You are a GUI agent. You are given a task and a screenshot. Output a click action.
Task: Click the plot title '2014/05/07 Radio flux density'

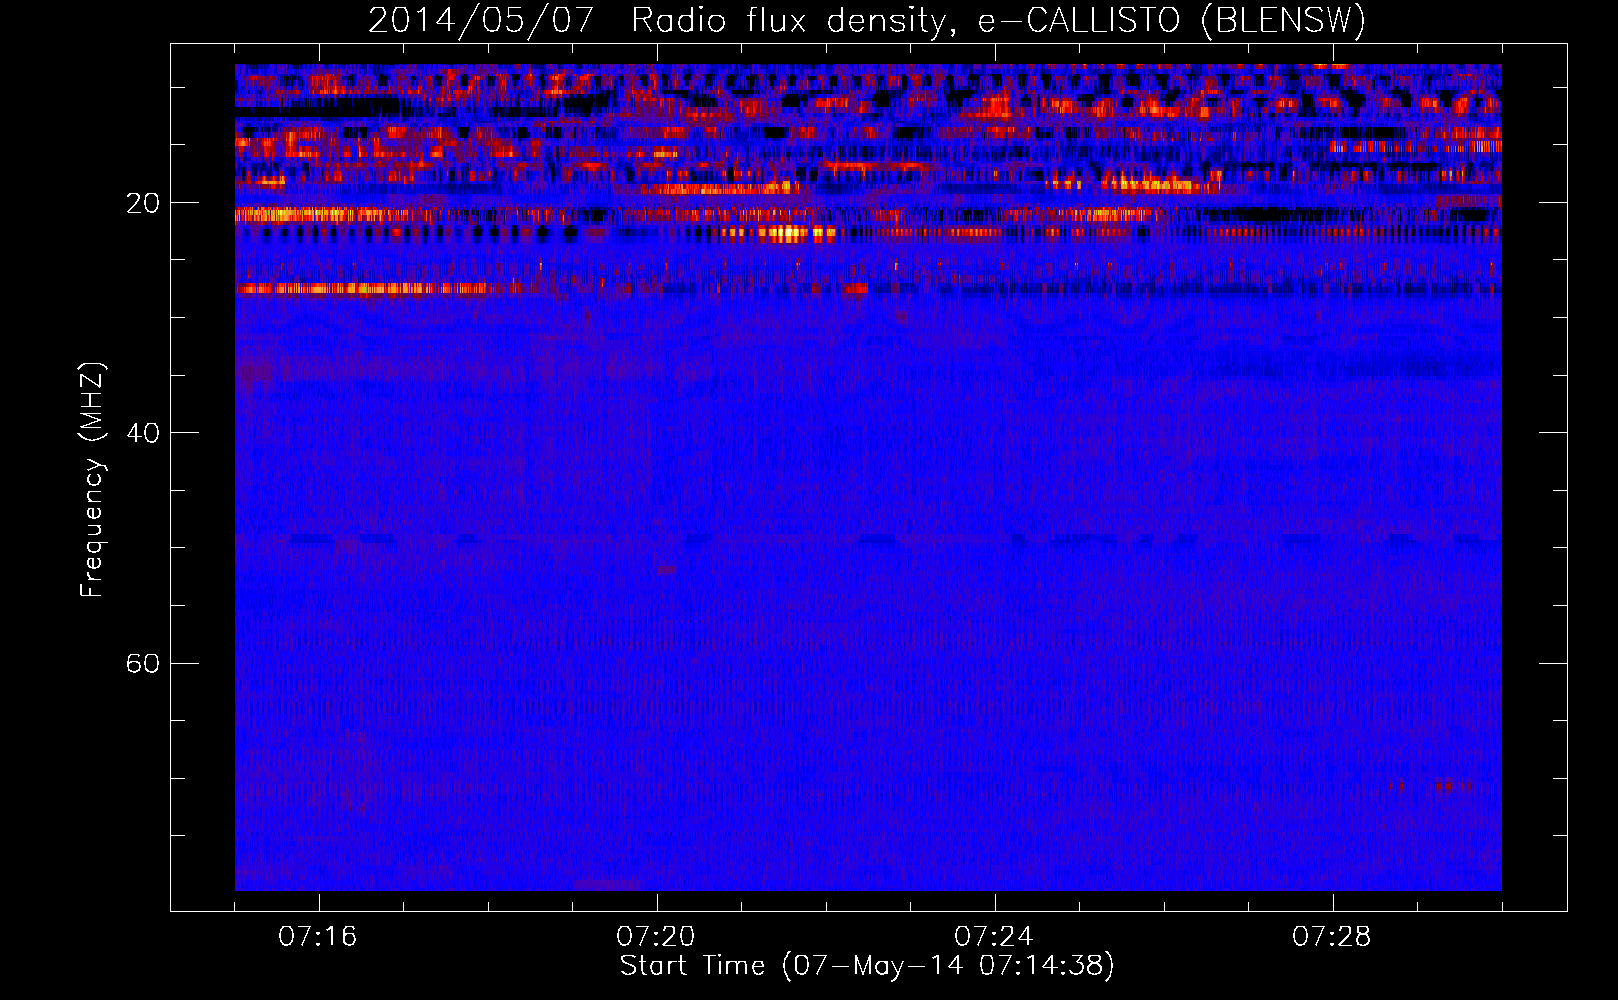pyautogui.click(x=867, y=20)
